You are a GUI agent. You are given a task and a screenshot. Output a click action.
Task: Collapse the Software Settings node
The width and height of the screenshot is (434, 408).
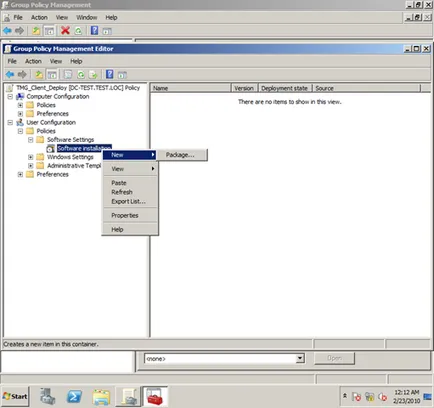(x=31, y=140)
